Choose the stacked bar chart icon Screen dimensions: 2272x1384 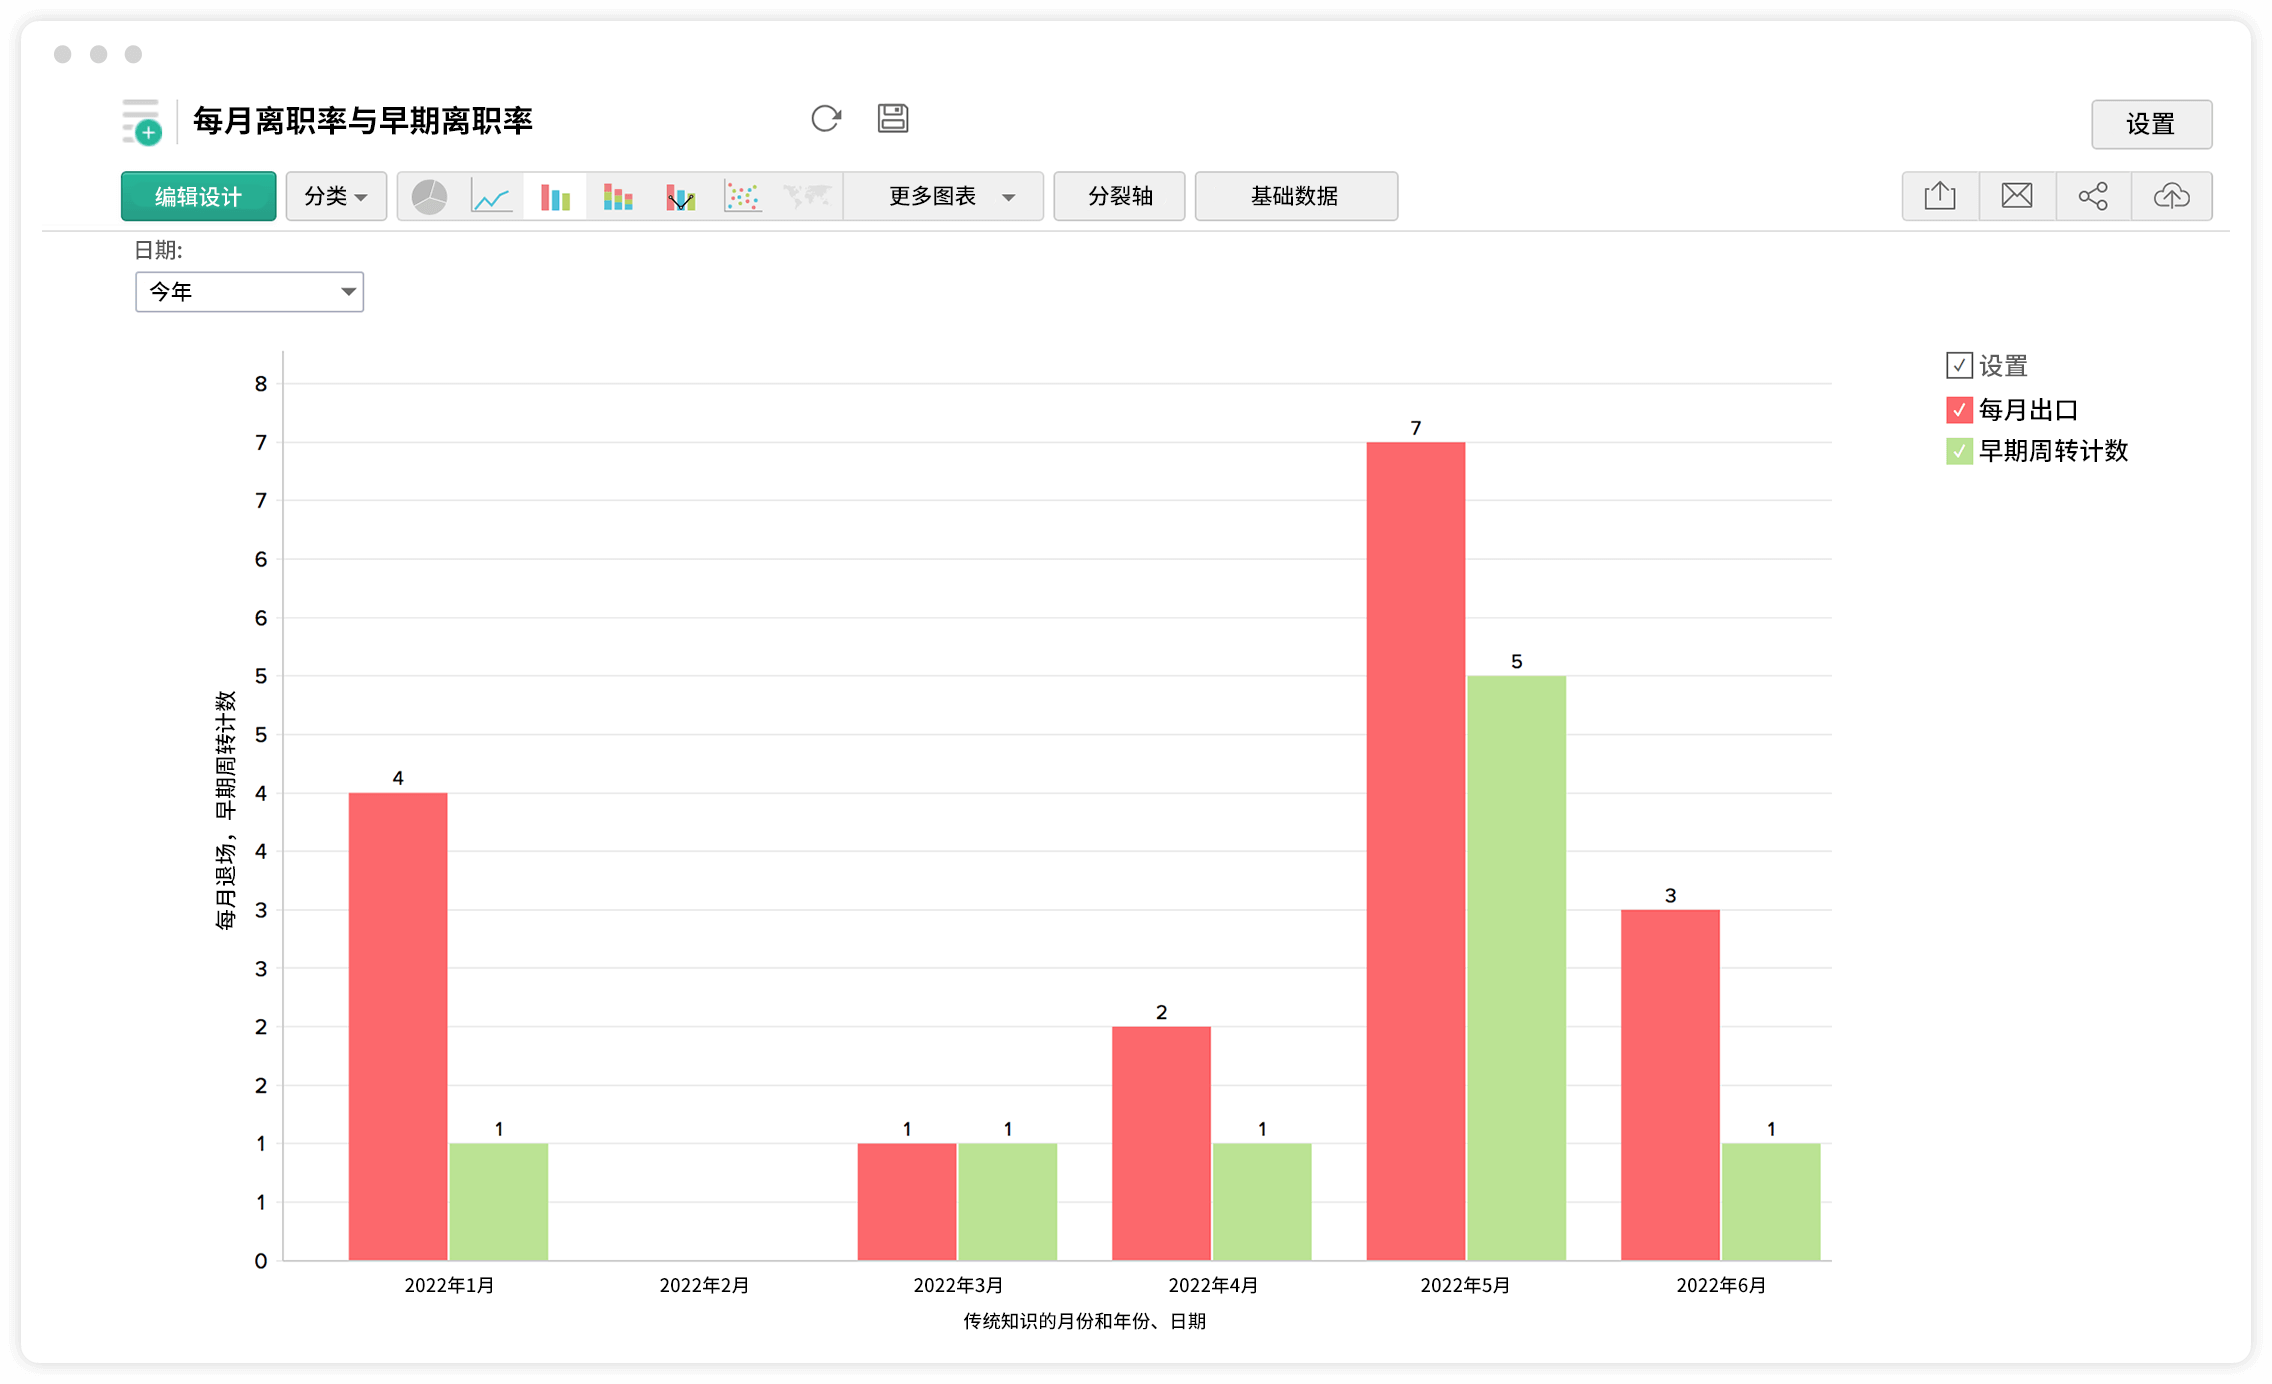tap(618, 196)
